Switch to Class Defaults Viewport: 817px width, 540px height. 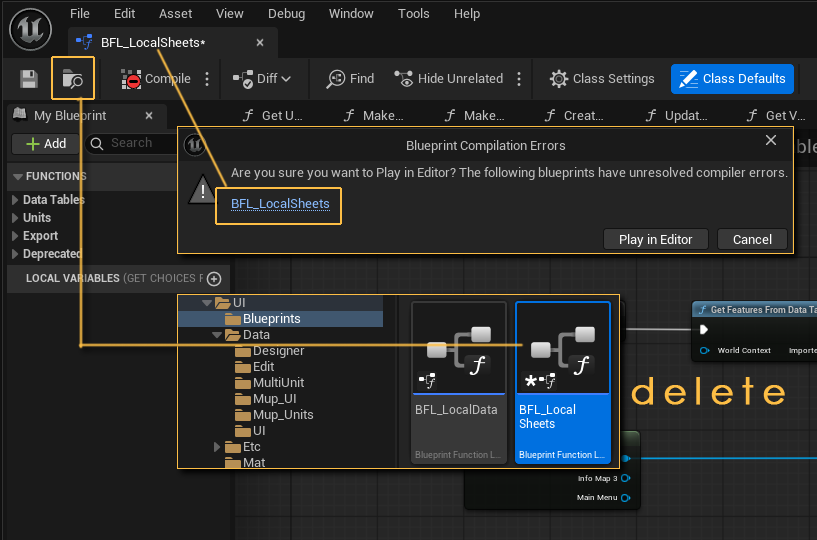pyautogui.click(x=733, y=79)
